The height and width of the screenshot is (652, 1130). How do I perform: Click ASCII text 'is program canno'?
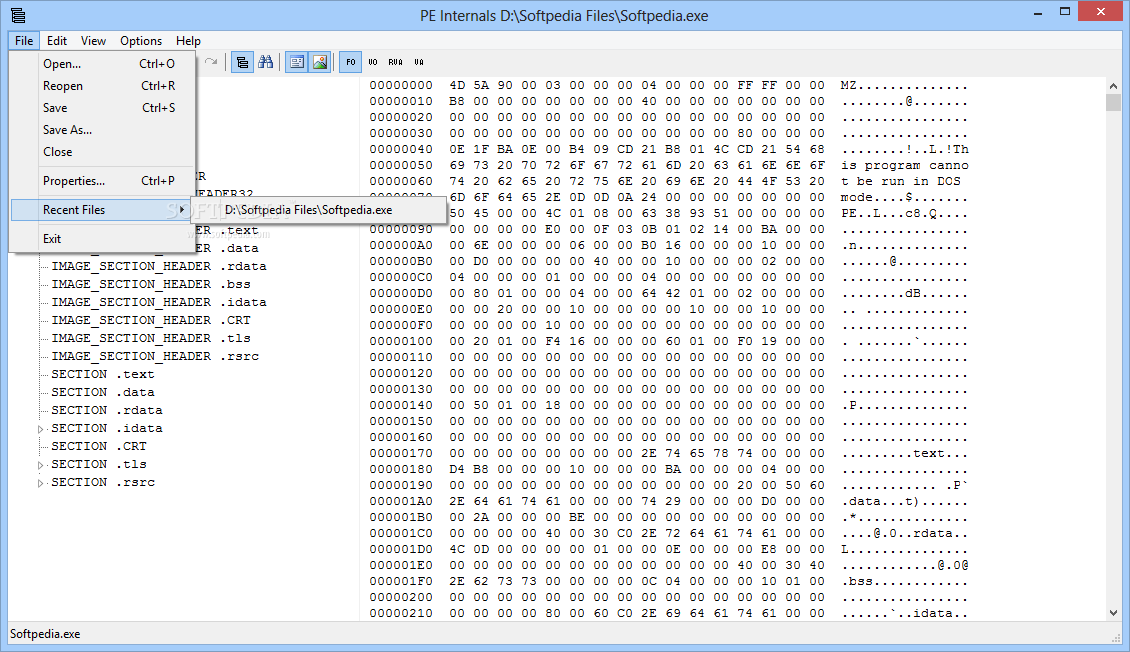[904, 165]
